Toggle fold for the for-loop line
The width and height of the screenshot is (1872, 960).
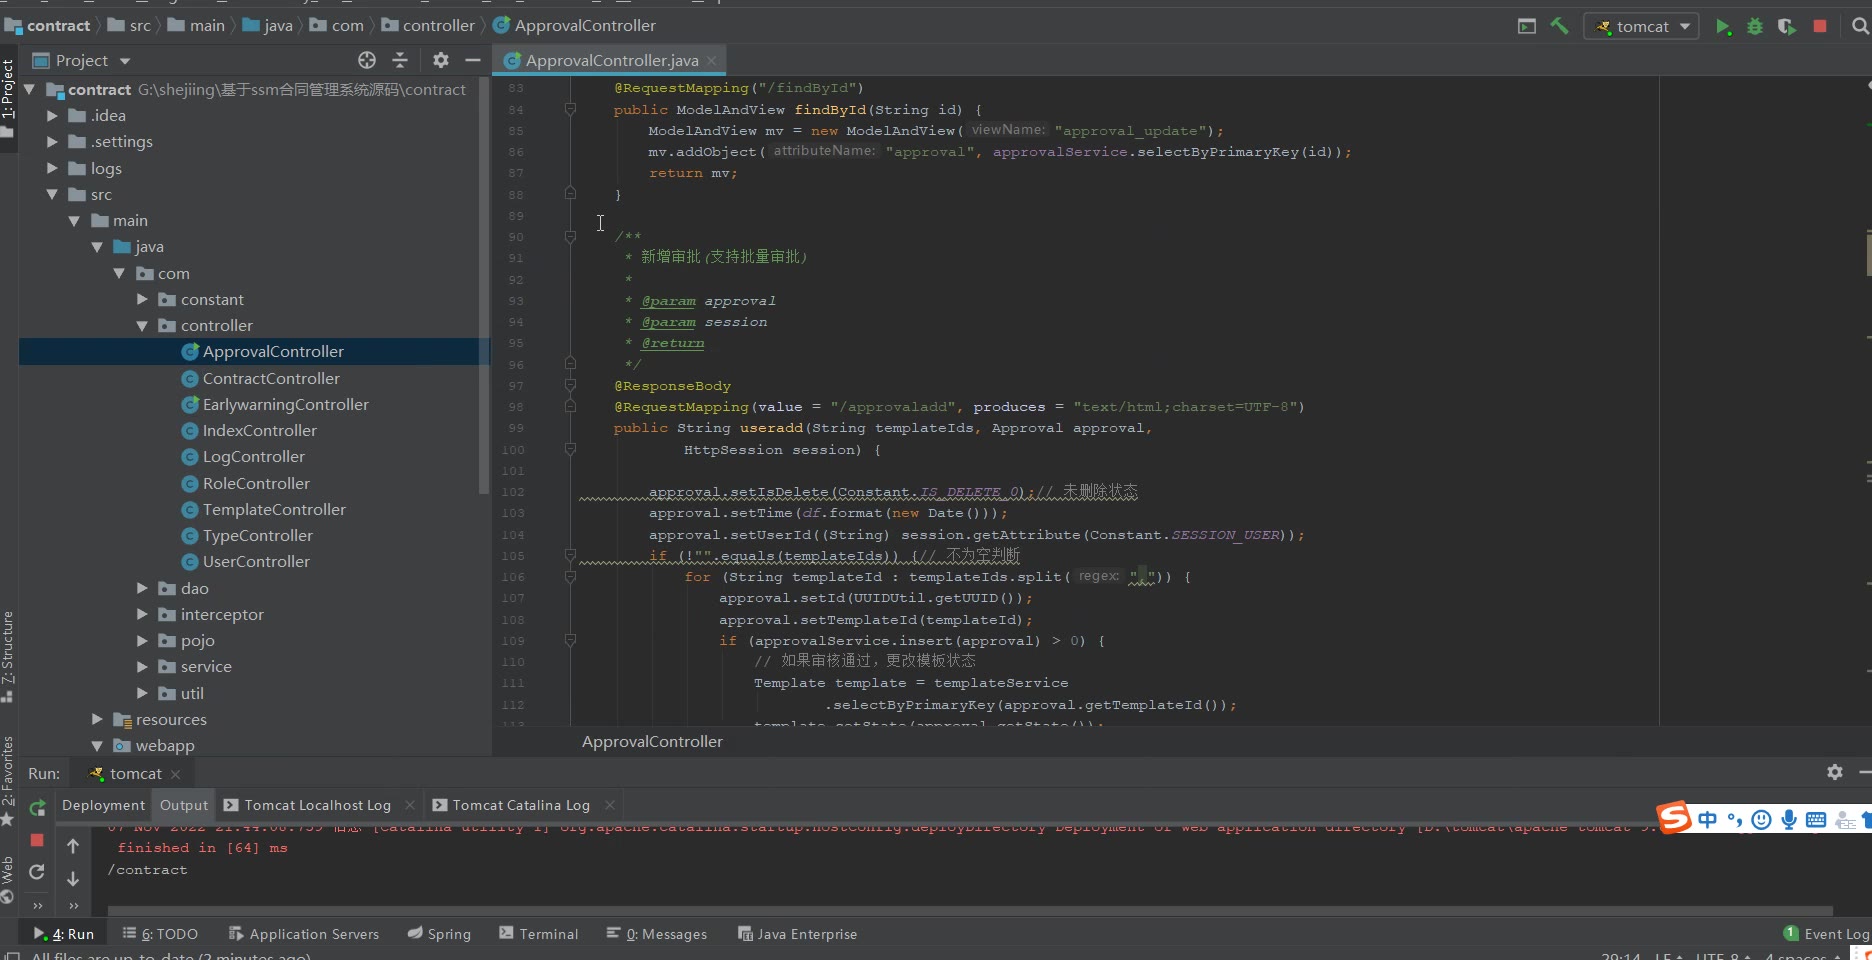(x=570, y=577)
